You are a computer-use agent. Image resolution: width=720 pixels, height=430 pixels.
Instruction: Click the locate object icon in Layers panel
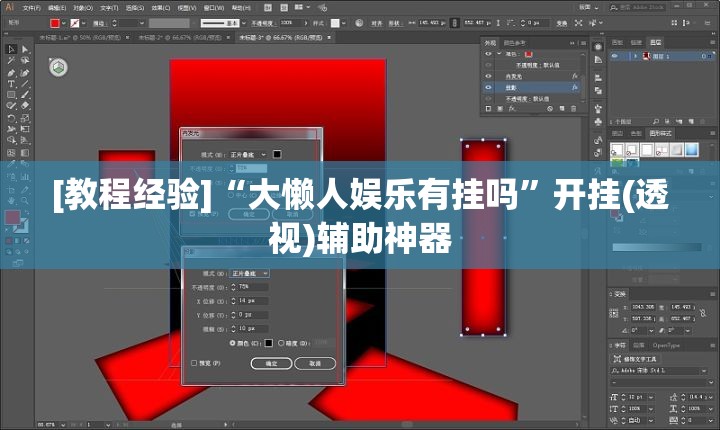click(x=656, y=121)
